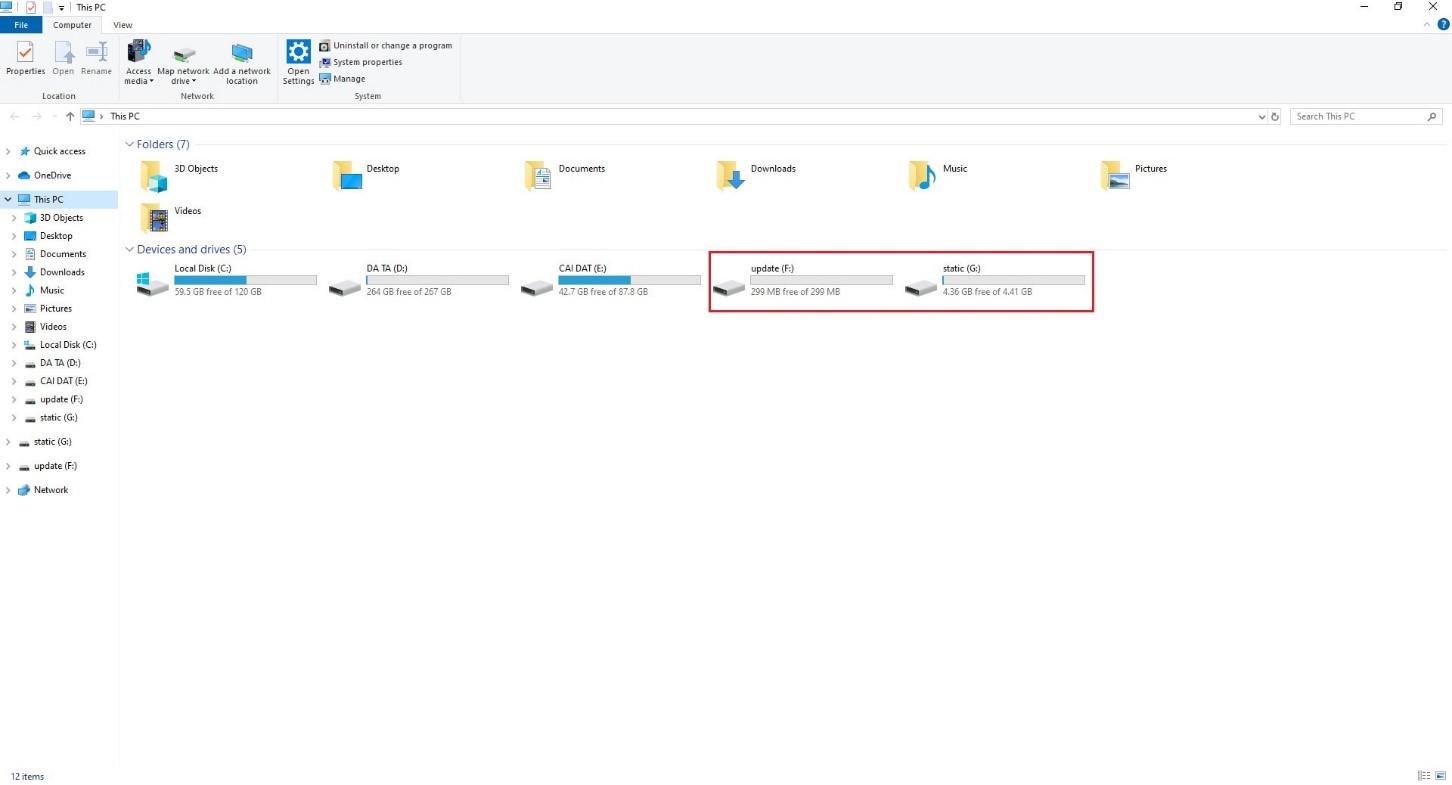The width and height of the screenshot is (1452, 785).
Task: Open the File menu tab
Action: click(21, 25)
